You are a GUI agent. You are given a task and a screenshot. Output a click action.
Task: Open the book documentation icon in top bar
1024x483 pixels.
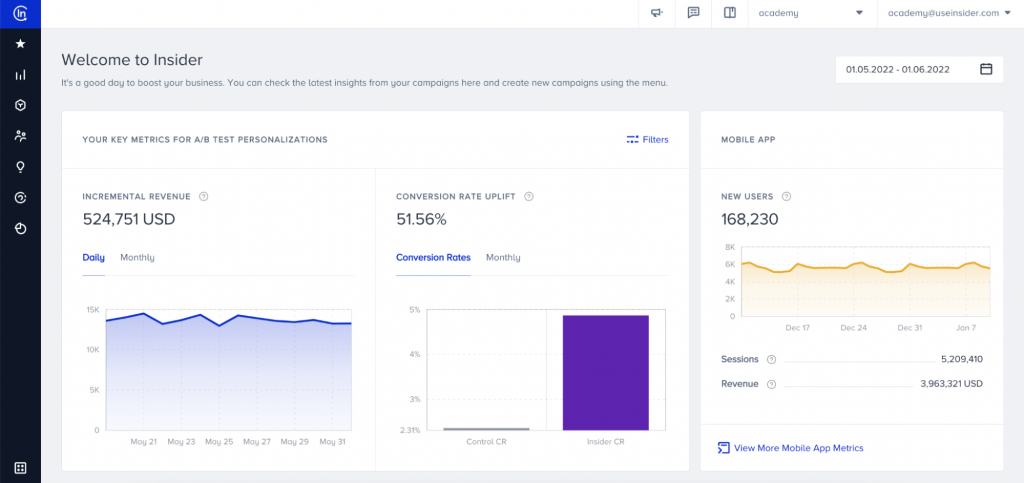[x=729, y=13]
